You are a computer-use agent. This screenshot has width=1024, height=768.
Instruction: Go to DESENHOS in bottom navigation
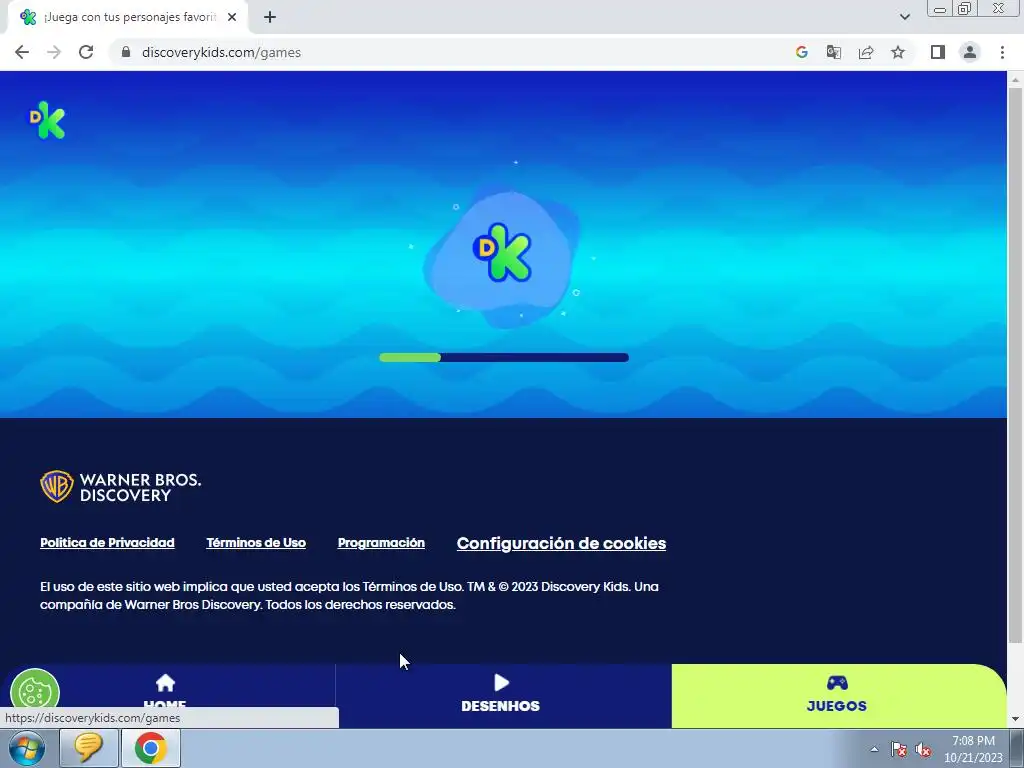(x=501, y=694)
